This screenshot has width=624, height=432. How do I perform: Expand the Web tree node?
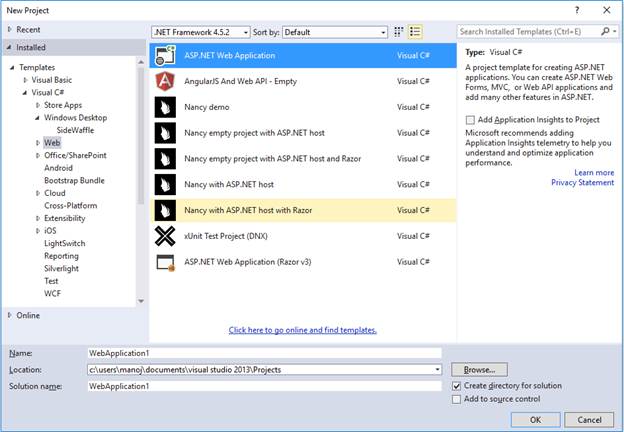tap(38, 143)
